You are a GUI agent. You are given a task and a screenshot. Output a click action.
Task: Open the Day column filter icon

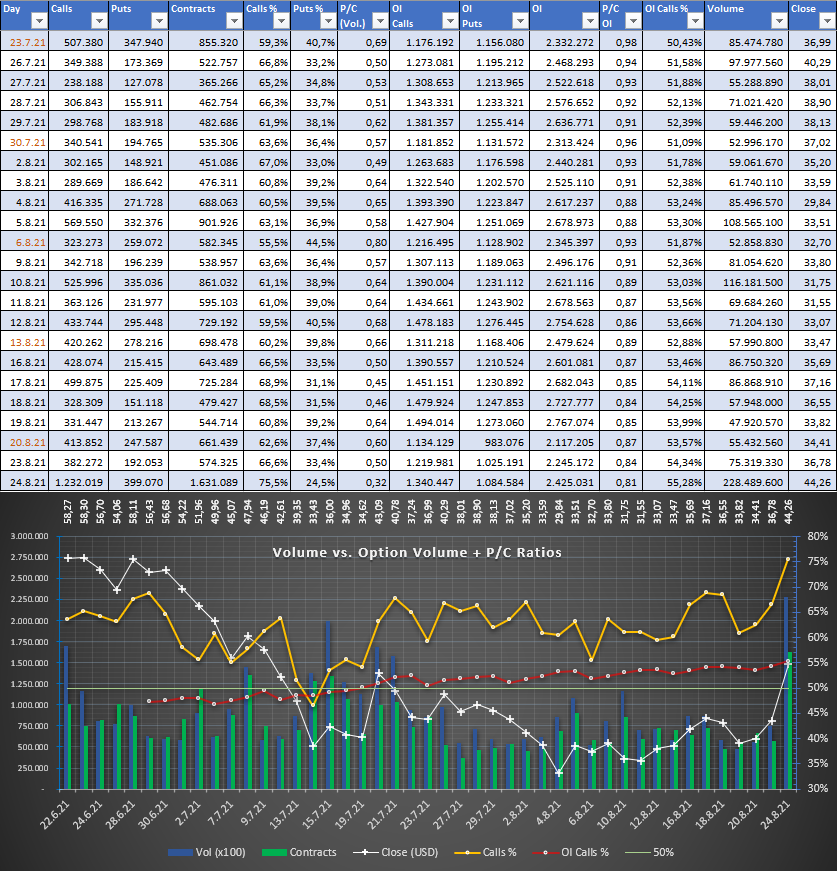(x=39, y=21)
